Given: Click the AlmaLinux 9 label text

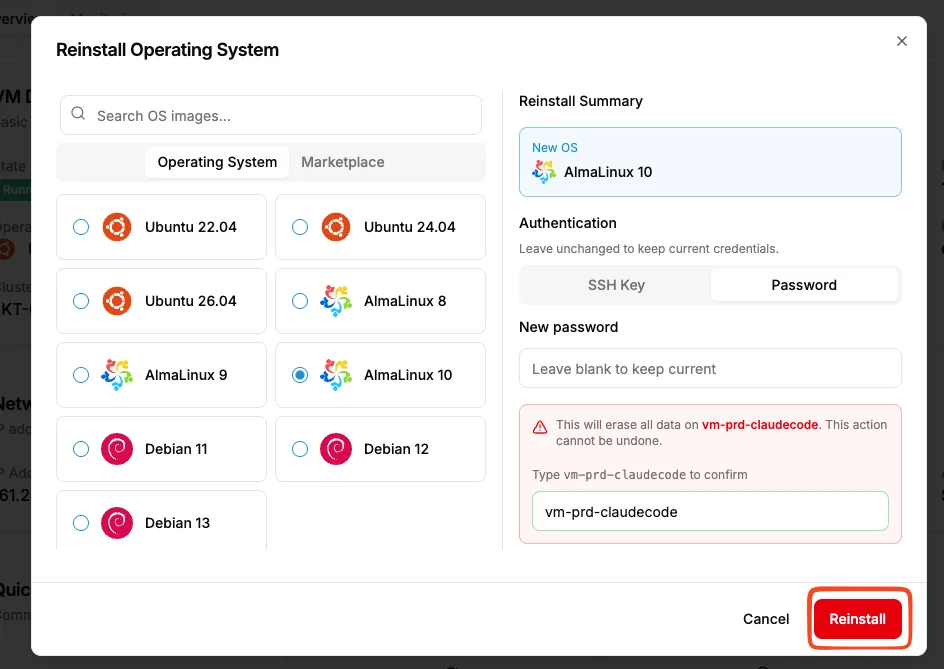Looking at the screenshot, I should pos(186,375).
